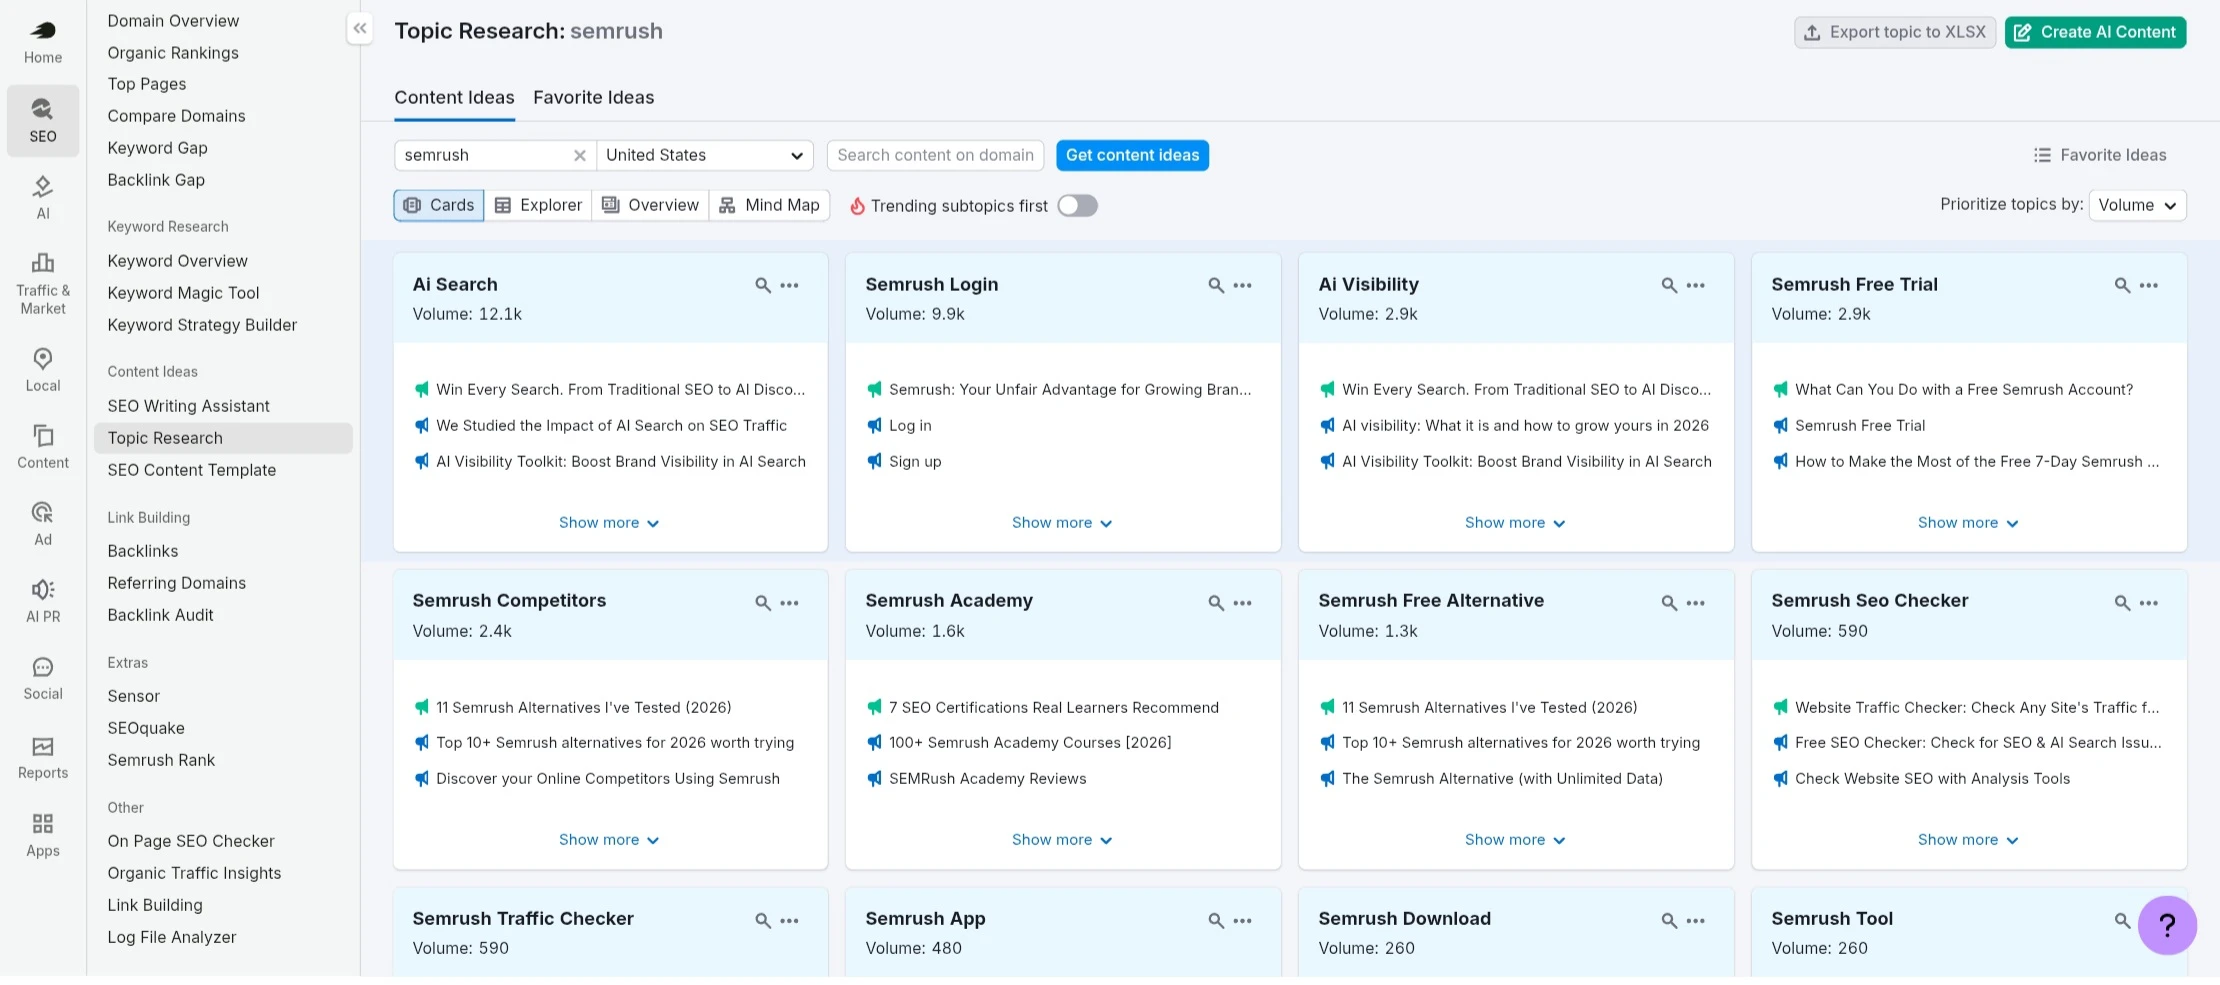Click search icon on Ai Search card

pos(763,285)
